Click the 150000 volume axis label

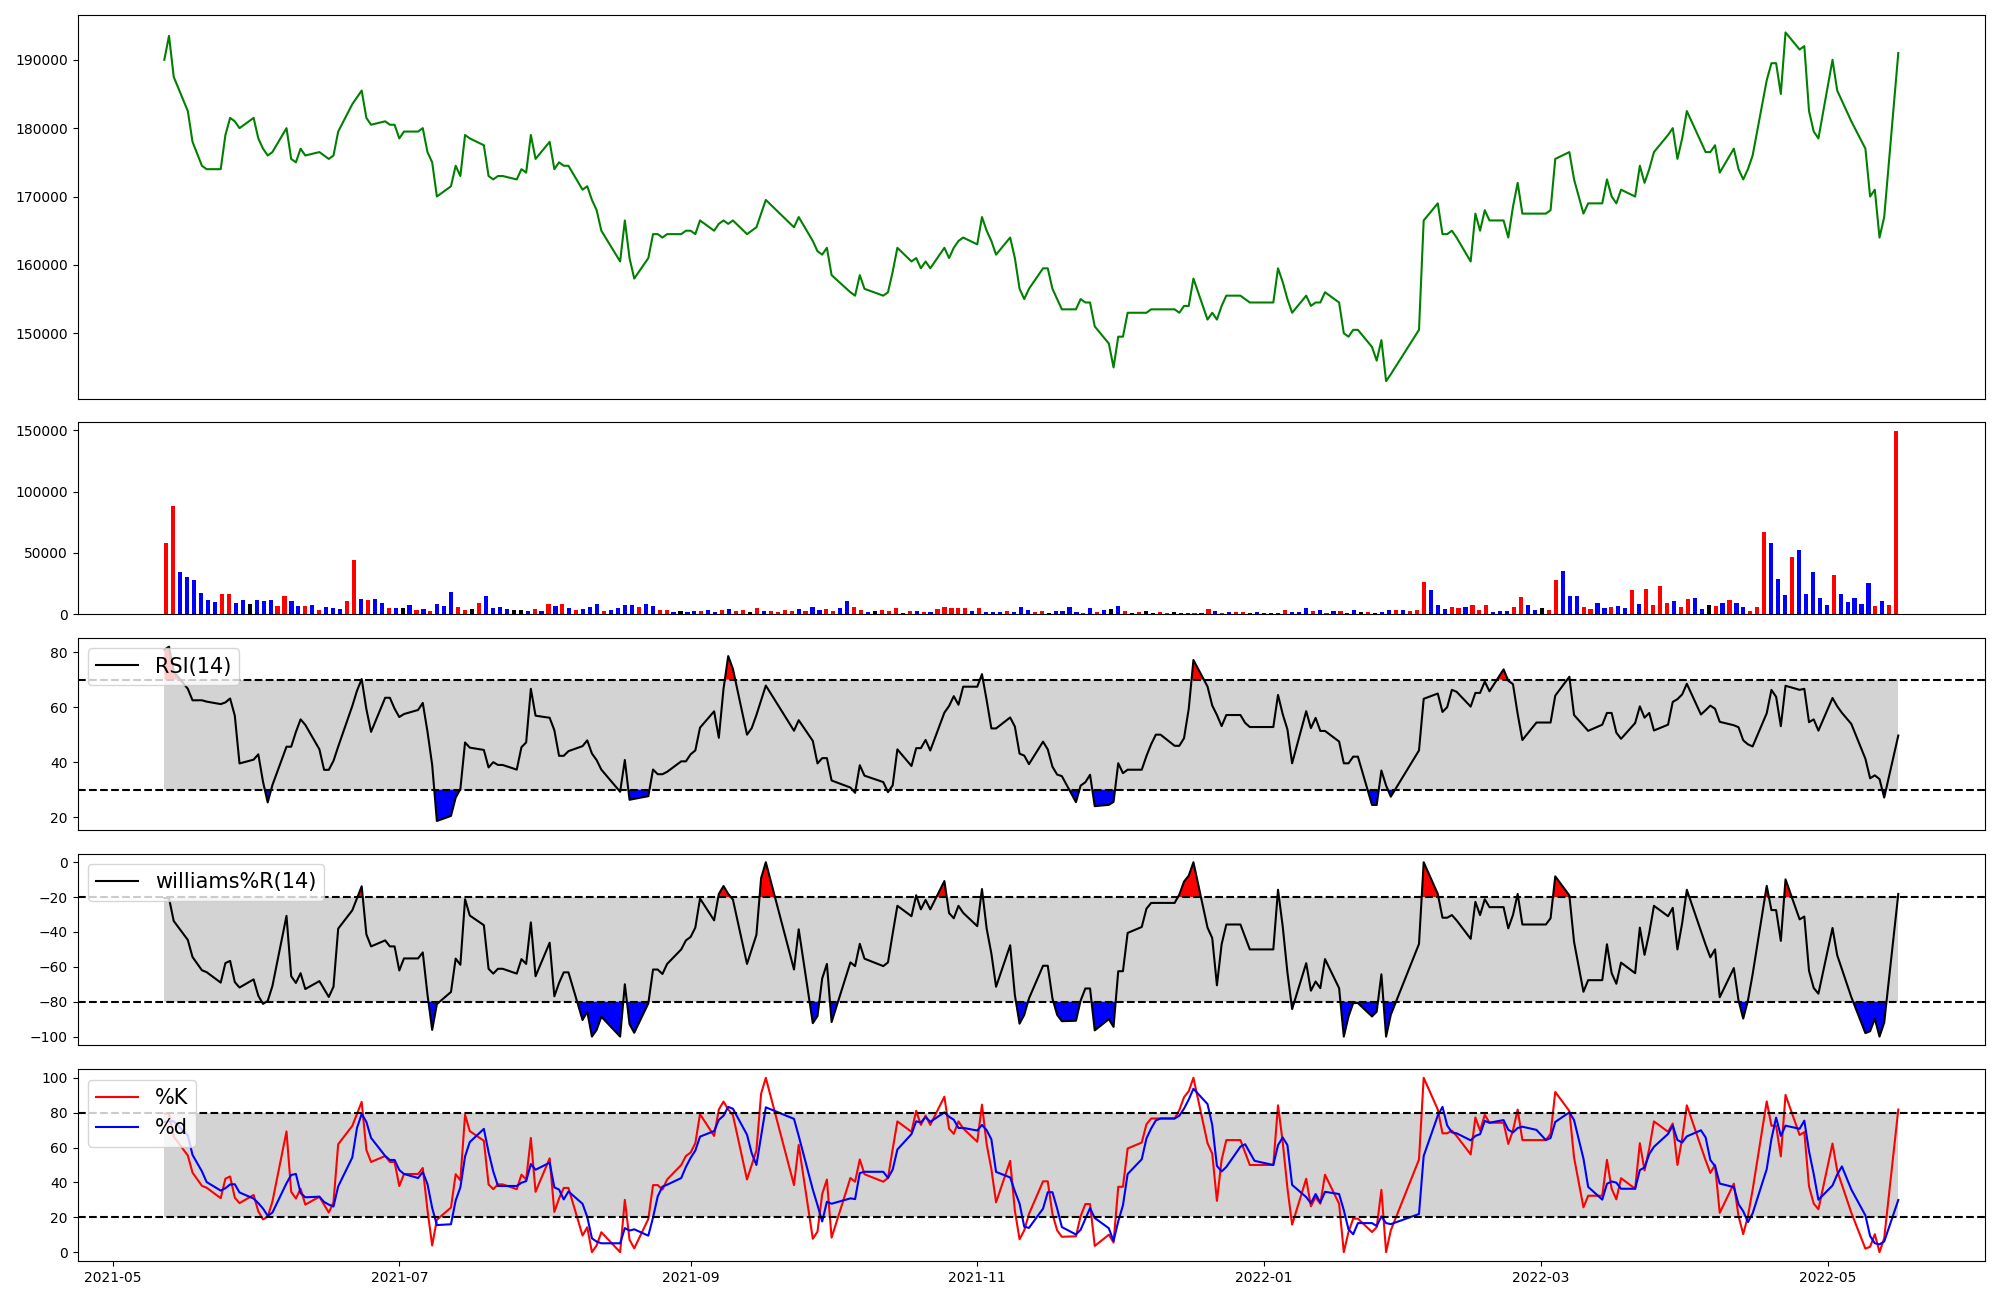(x=42, y=431)
